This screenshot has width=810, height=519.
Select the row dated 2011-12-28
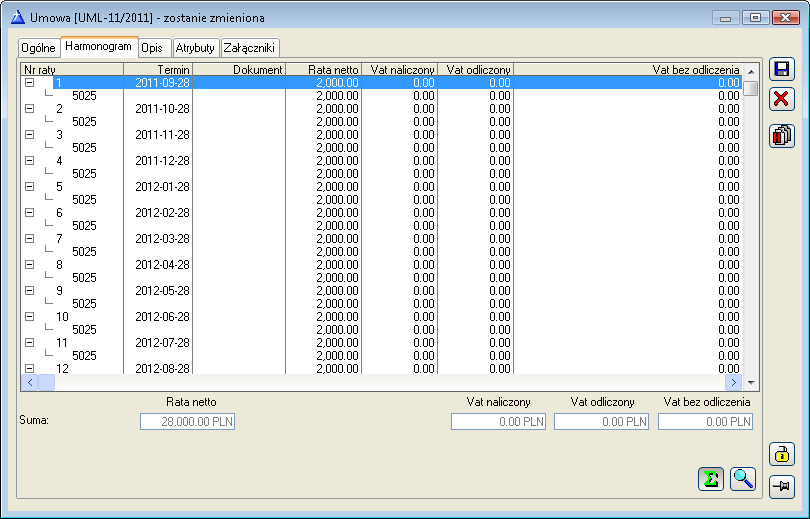[382, 161]
